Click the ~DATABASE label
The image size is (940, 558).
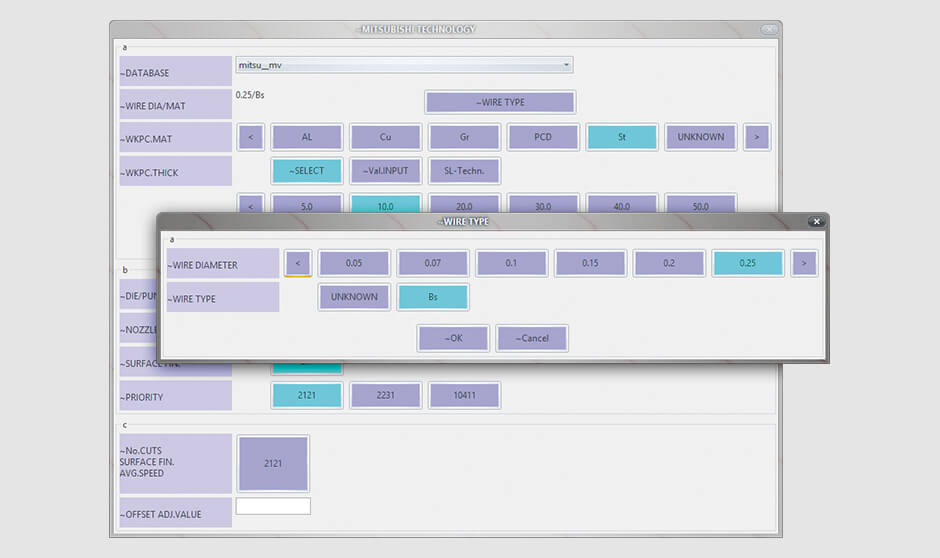coord(176,71)
